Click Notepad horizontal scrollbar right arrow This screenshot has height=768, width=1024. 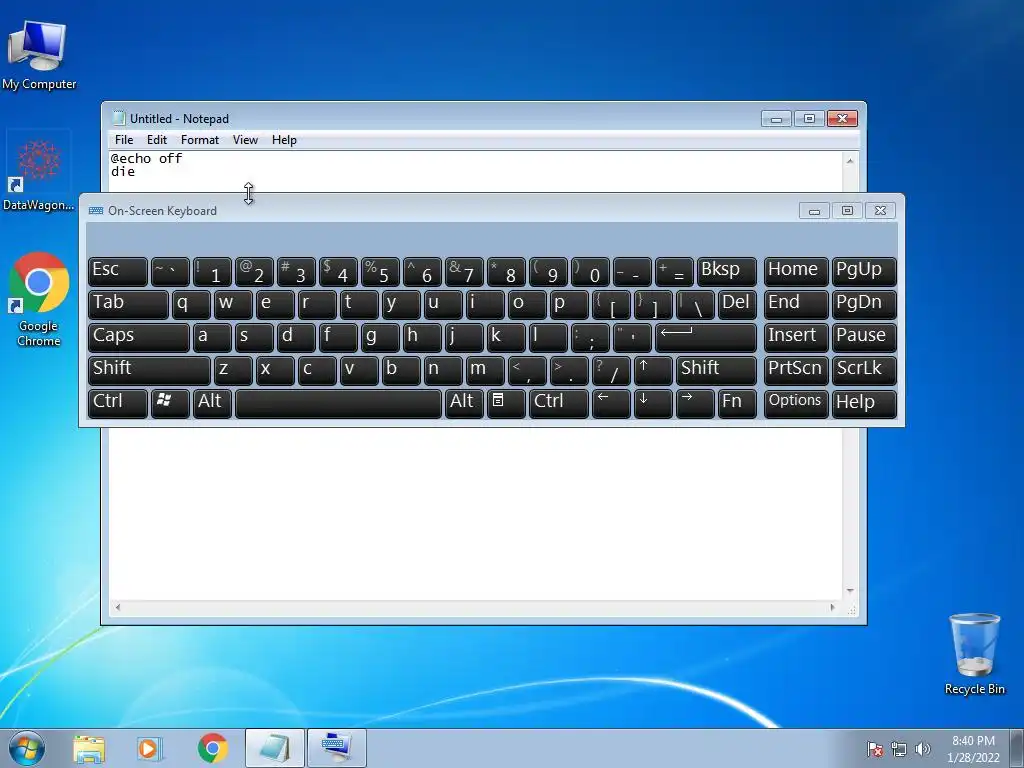pyautogui.click(x=832, y=607)
